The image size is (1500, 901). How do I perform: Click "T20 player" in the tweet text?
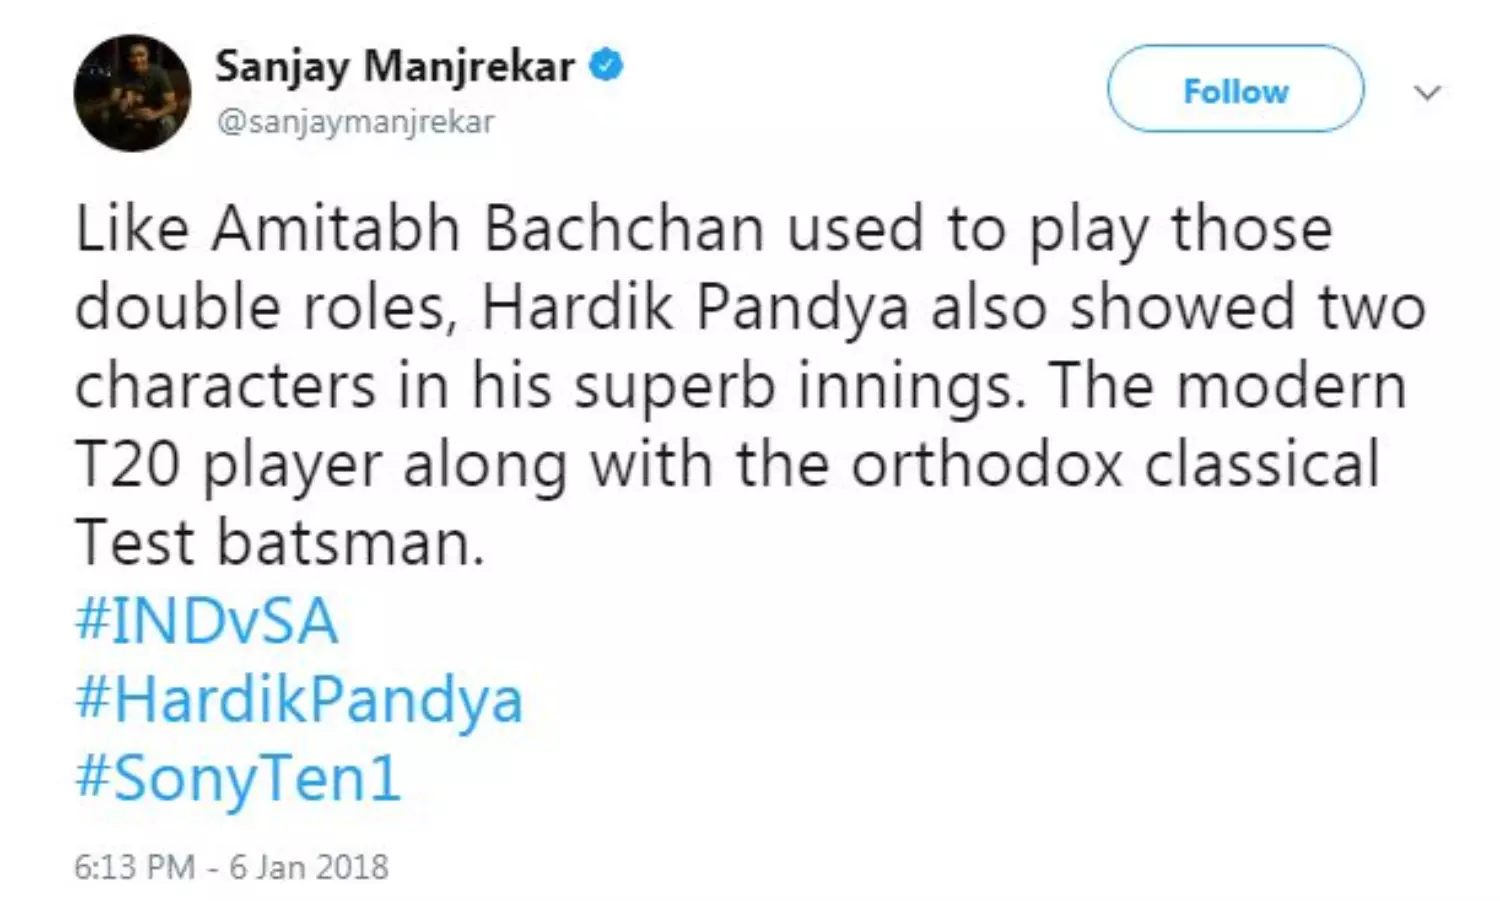(228, 464)
